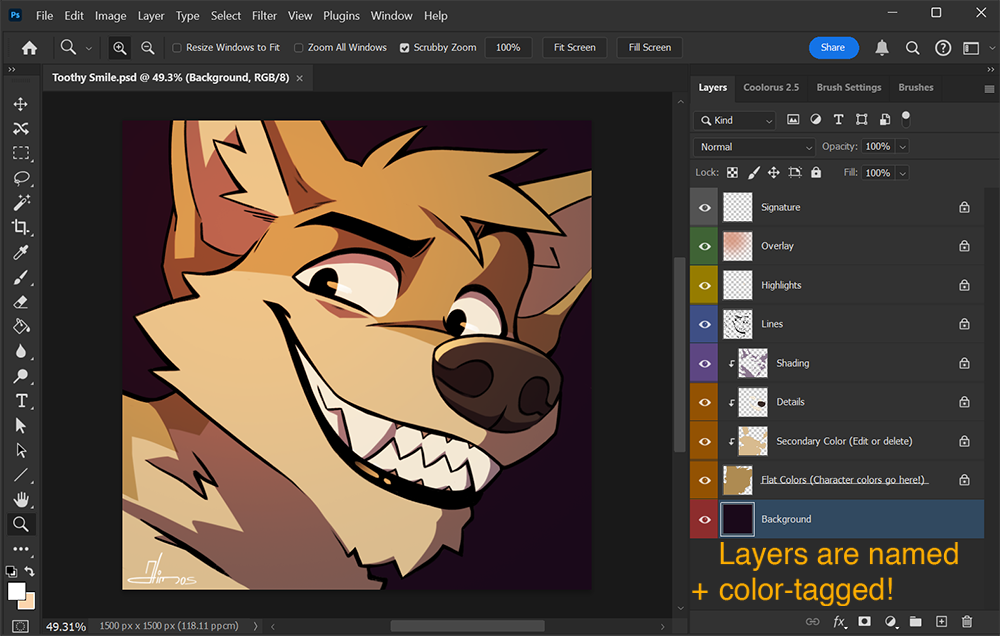This screenshot has width=1000, height=636.
Task: Open the Filter menu
Action: (264, 16)
